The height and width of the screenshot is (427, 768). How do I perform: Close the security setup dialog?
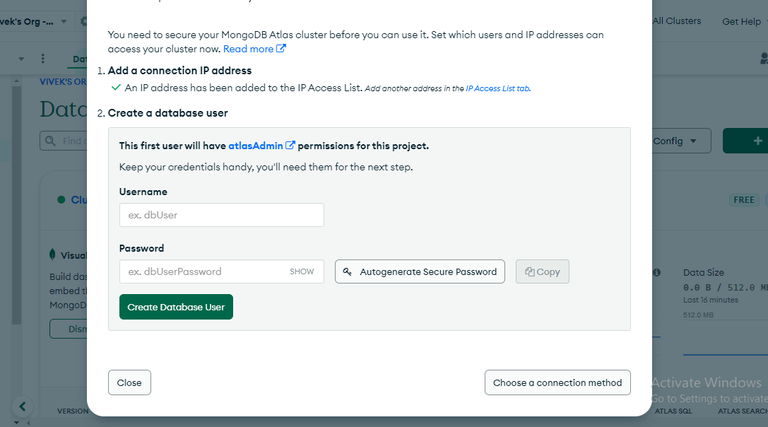tap(129, 383)
